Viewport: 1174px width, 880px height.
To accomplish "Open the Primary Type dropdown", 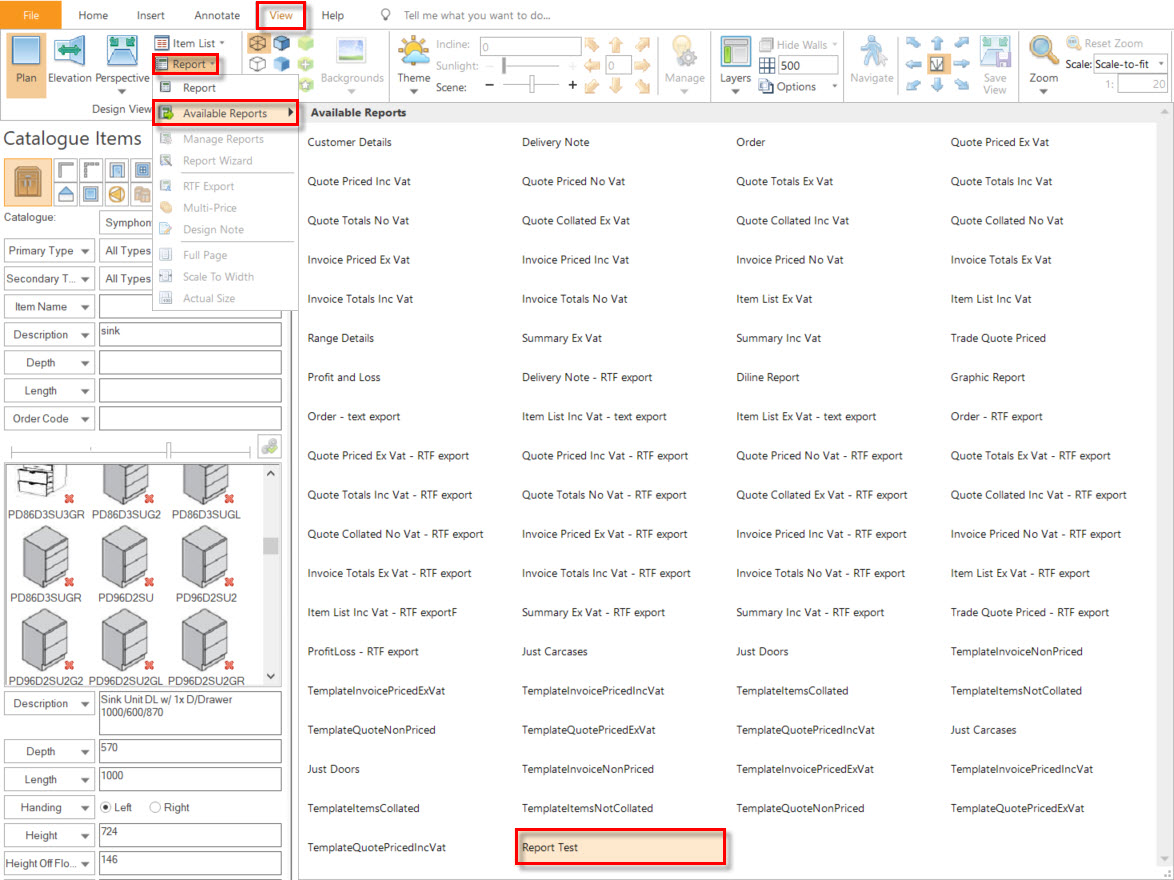I will tap(49, 251).
